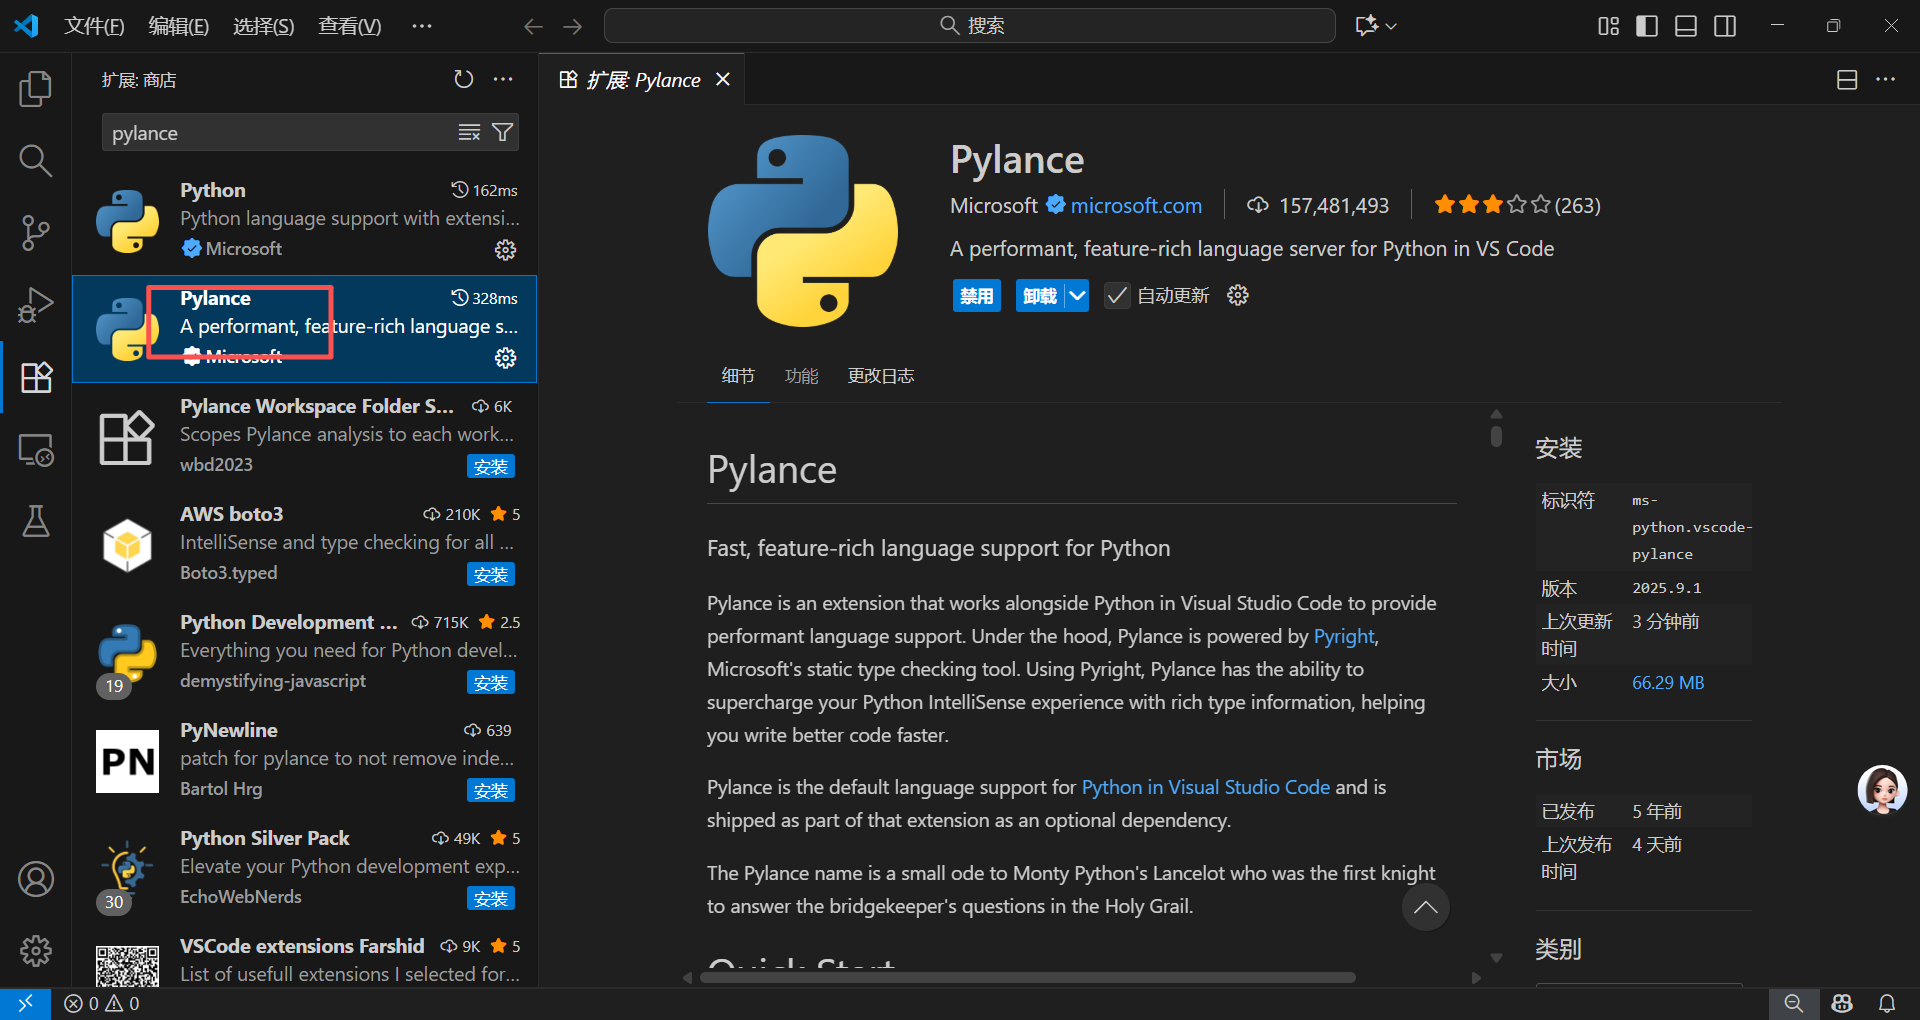Clear extensions search results icon
Screen dimensions: 1920x1020
point(469,132)
